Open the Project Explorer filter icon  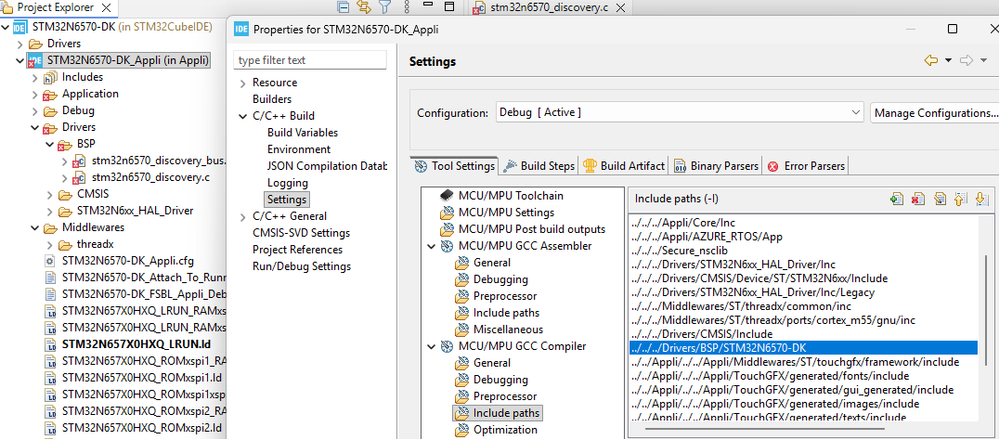[385, 8]
